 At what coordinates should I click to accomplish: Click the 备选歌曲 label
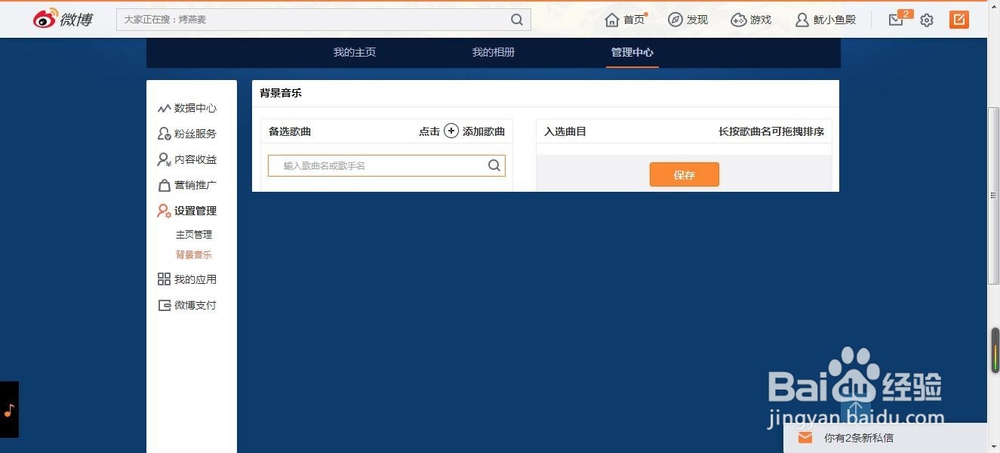290,131
